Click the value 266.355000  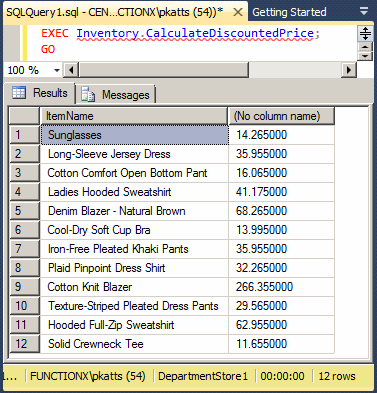264,287
